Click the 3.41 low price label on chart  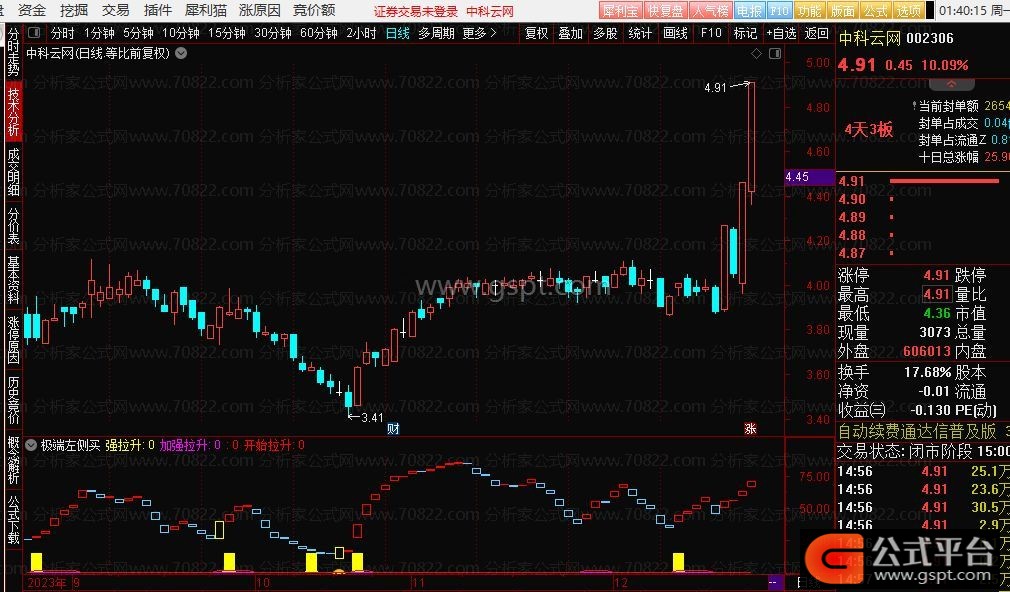click(x=372, y=417)
